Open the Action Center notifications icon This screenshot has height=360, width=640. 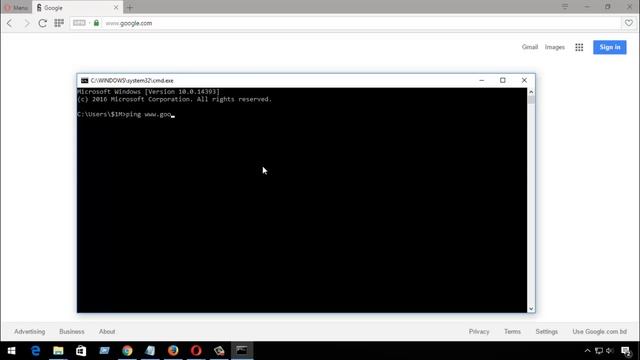pos(626,351)
